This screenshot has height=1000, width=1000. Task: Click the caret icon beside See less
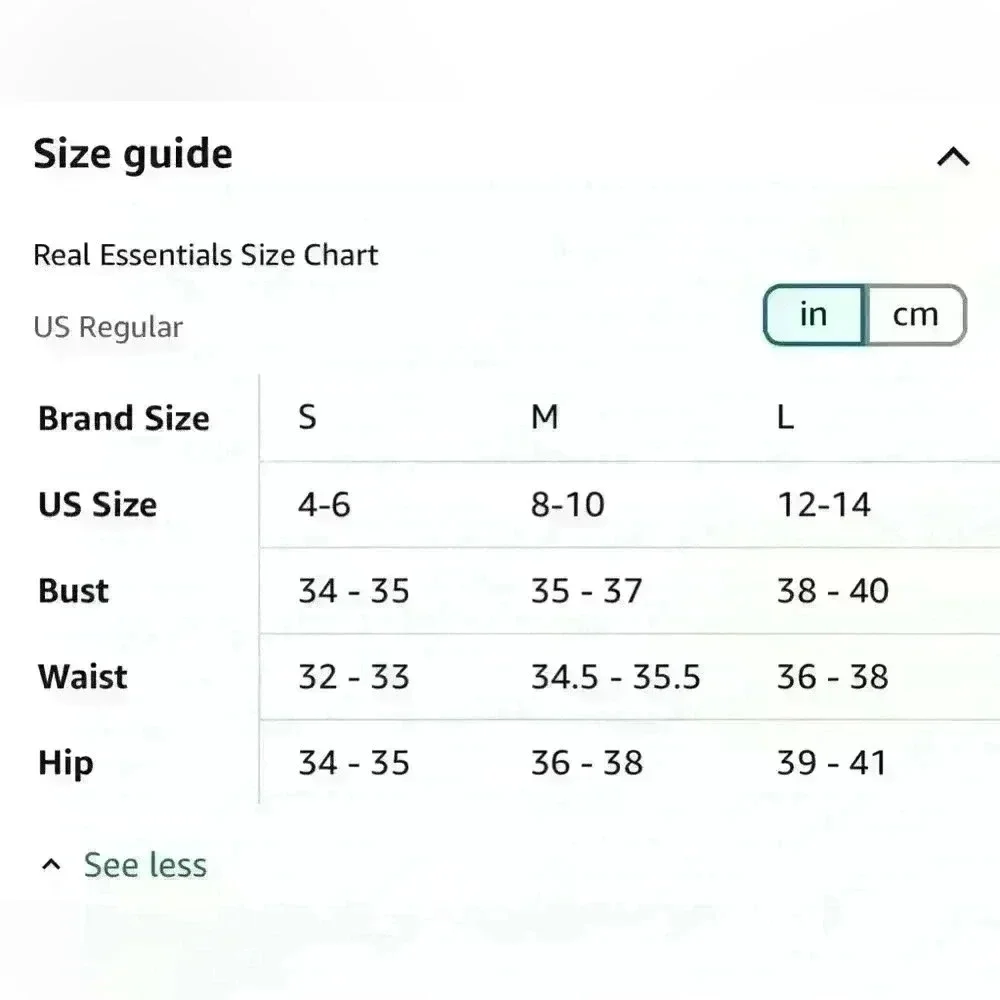pyautogui.click(x=52, y=865)
